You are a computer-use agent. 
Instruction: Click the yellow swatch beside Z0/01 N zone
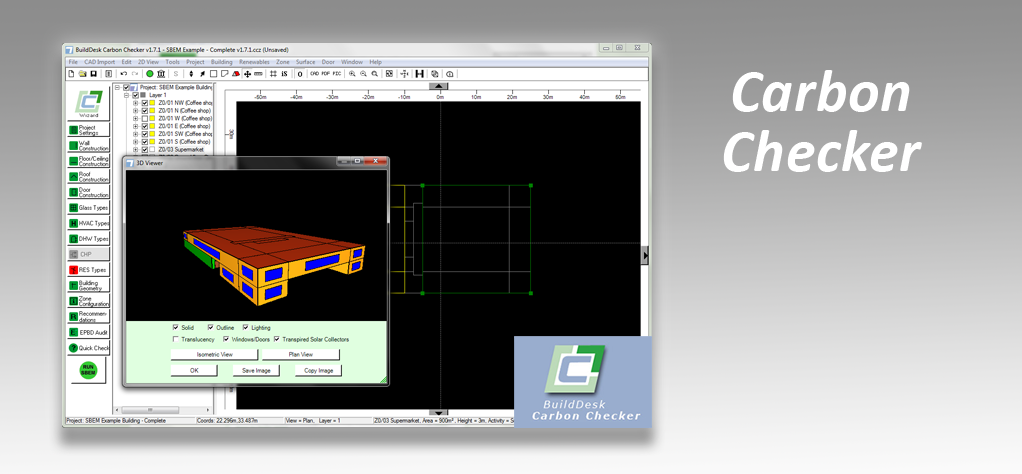pyautogui.click(x=152, y=110)
